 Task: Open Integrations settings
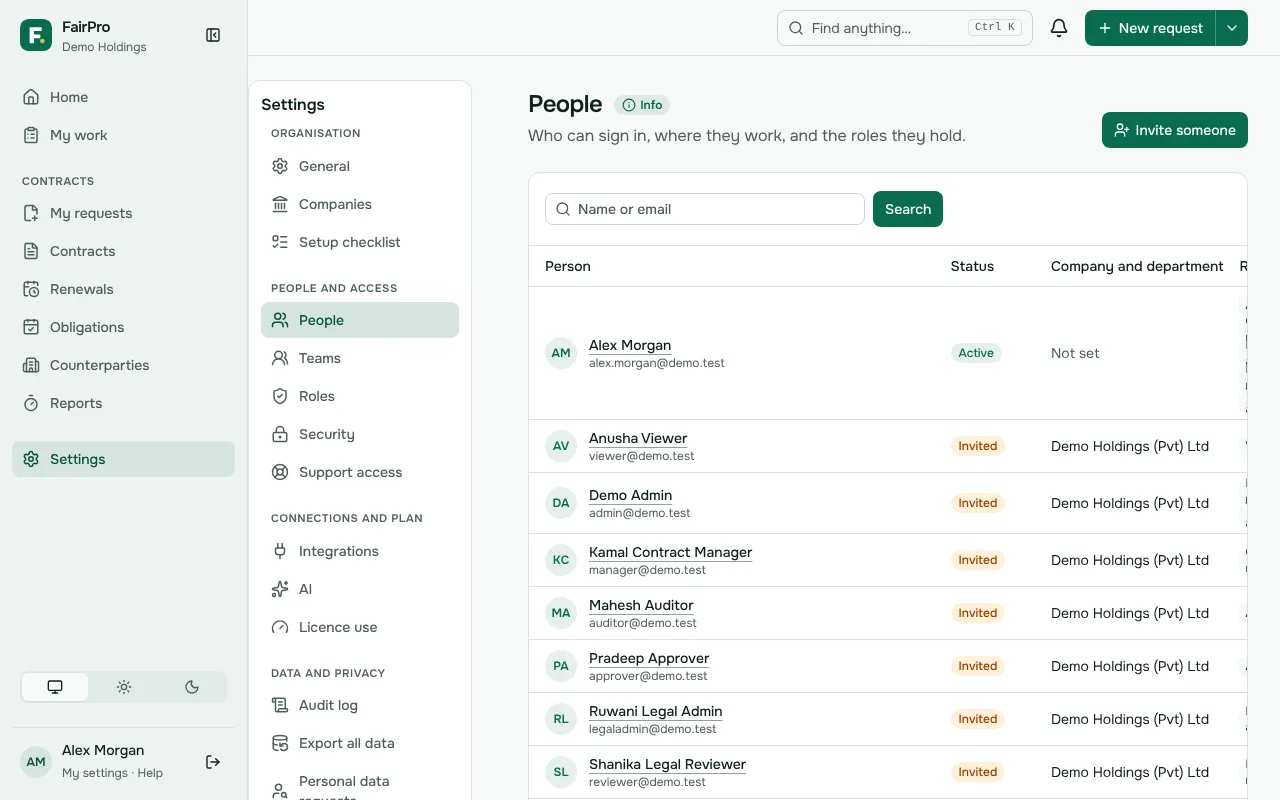(360, 551)
